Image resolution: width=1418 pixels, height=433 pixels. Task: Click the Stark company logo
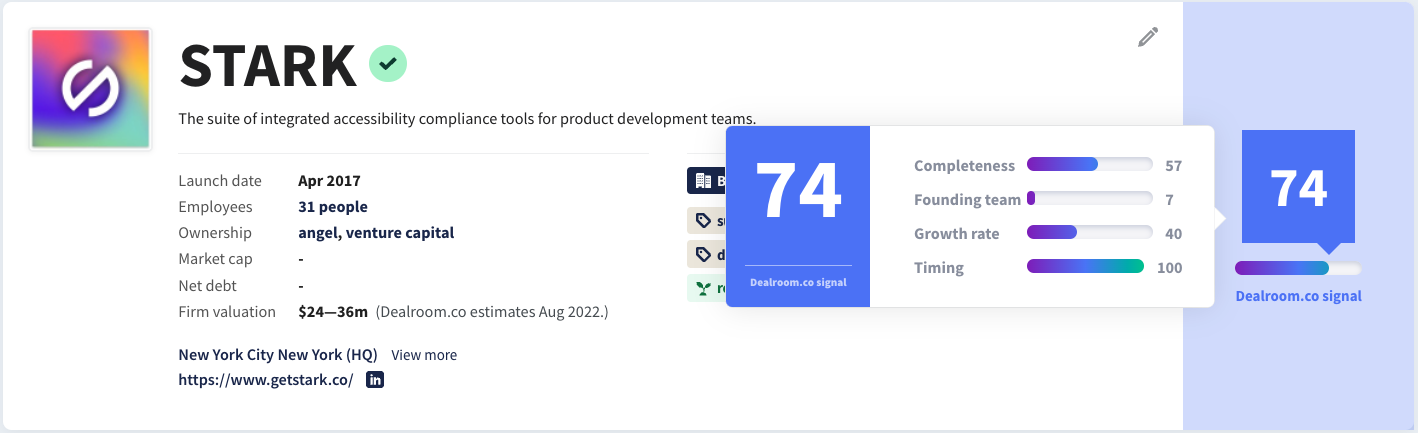pos(91,89)
